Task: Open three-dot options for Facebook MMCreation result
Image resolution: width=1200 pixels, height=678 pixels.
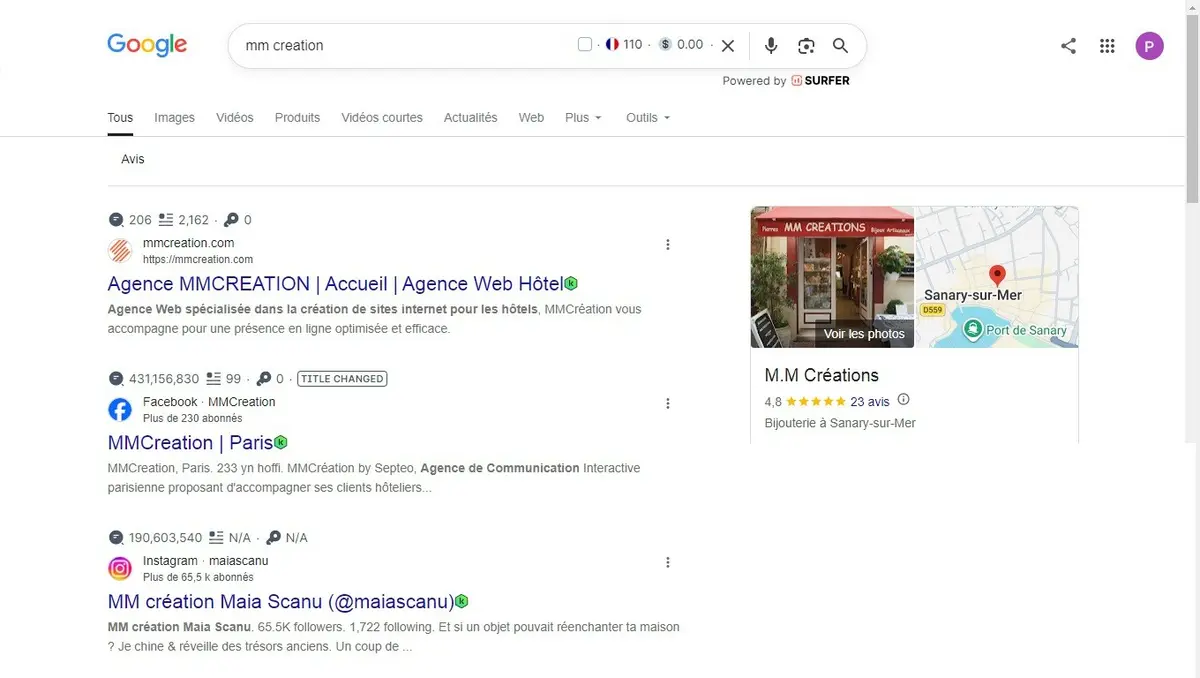Action: click(668, 404)
